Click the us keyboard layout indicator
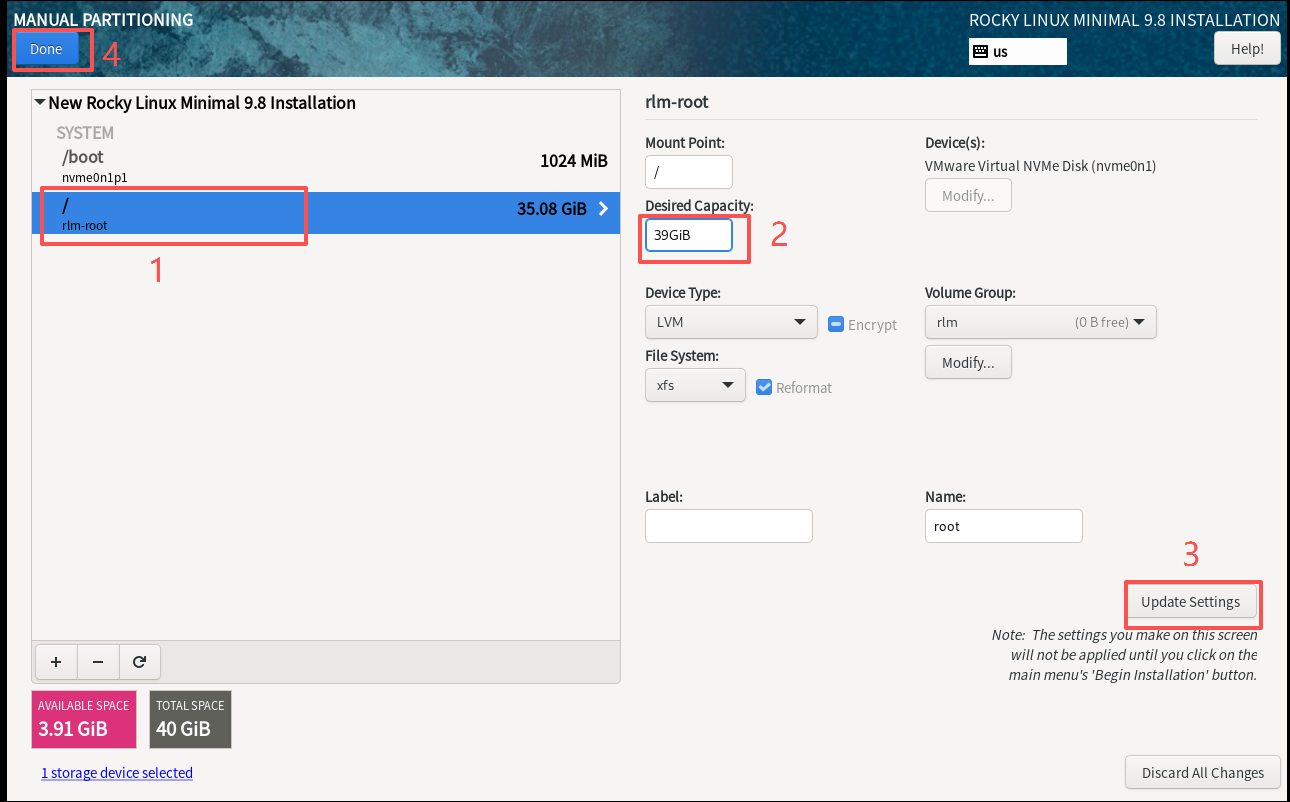Viewport: 1290px width, 802px height. tap(1018, 51)
